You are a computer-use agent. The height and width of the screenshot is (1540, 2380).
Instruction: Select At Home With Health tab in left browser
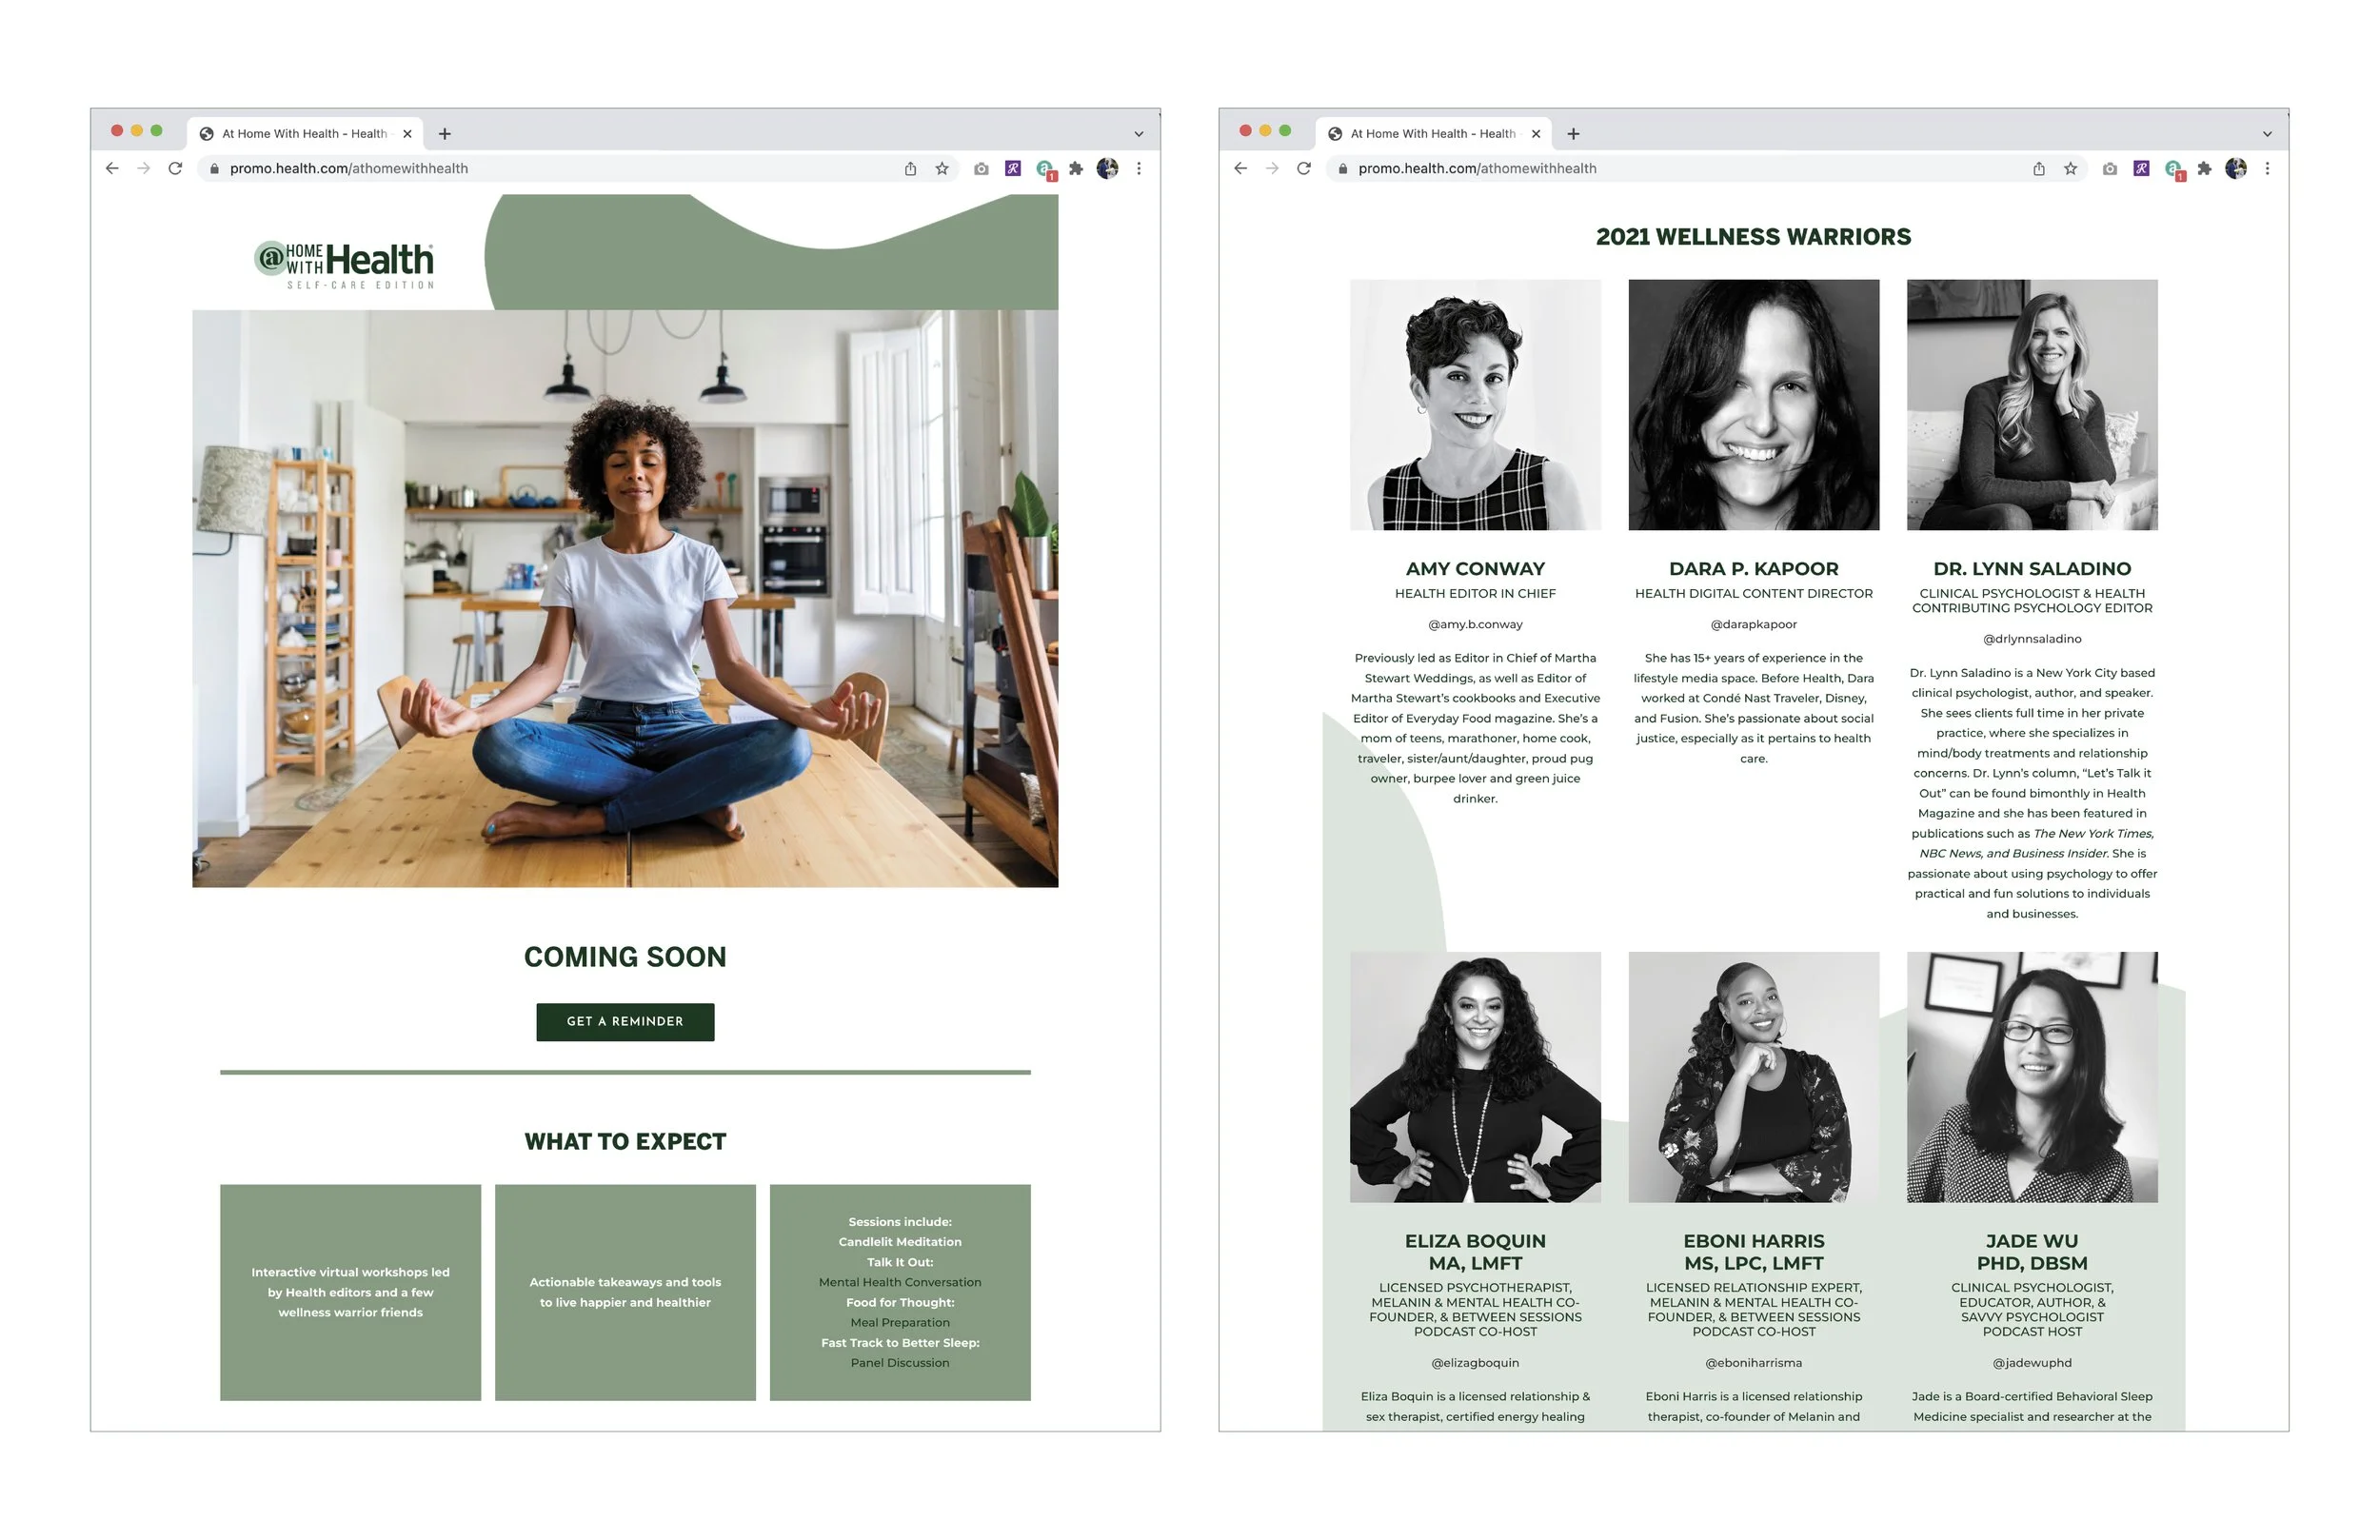coord(300,133)
